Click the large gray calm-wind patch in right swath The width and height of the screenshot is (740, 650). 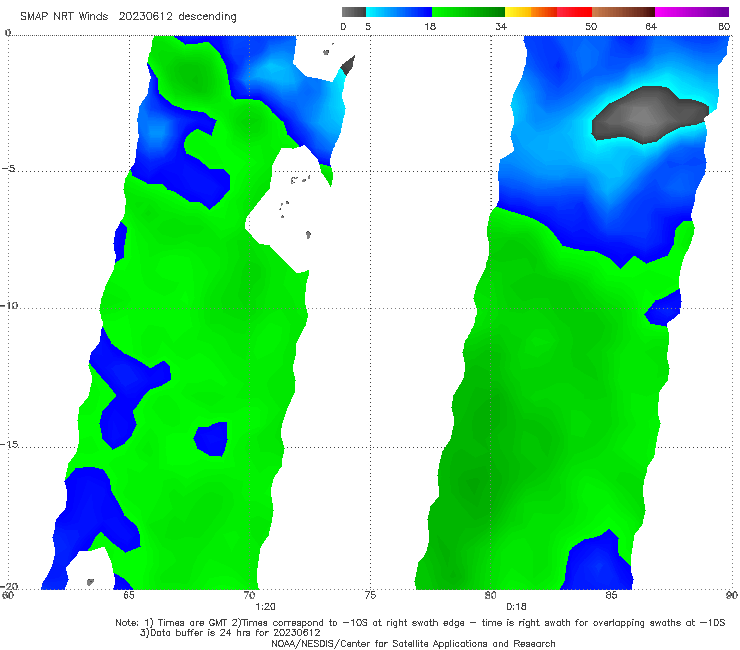click(x=649, y=115)
